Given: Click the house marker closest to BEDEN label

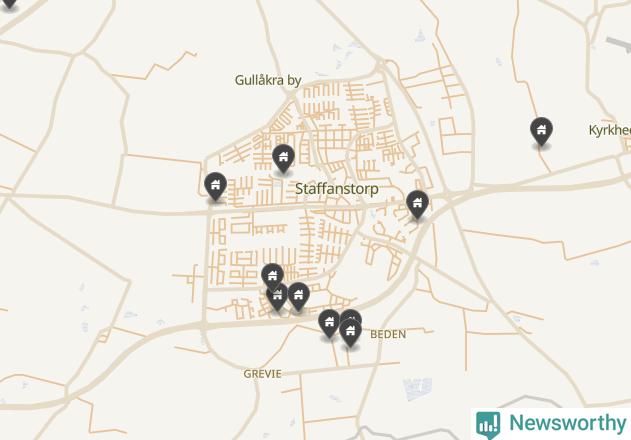Looking at the screenshot, I should tap(351, 332).
